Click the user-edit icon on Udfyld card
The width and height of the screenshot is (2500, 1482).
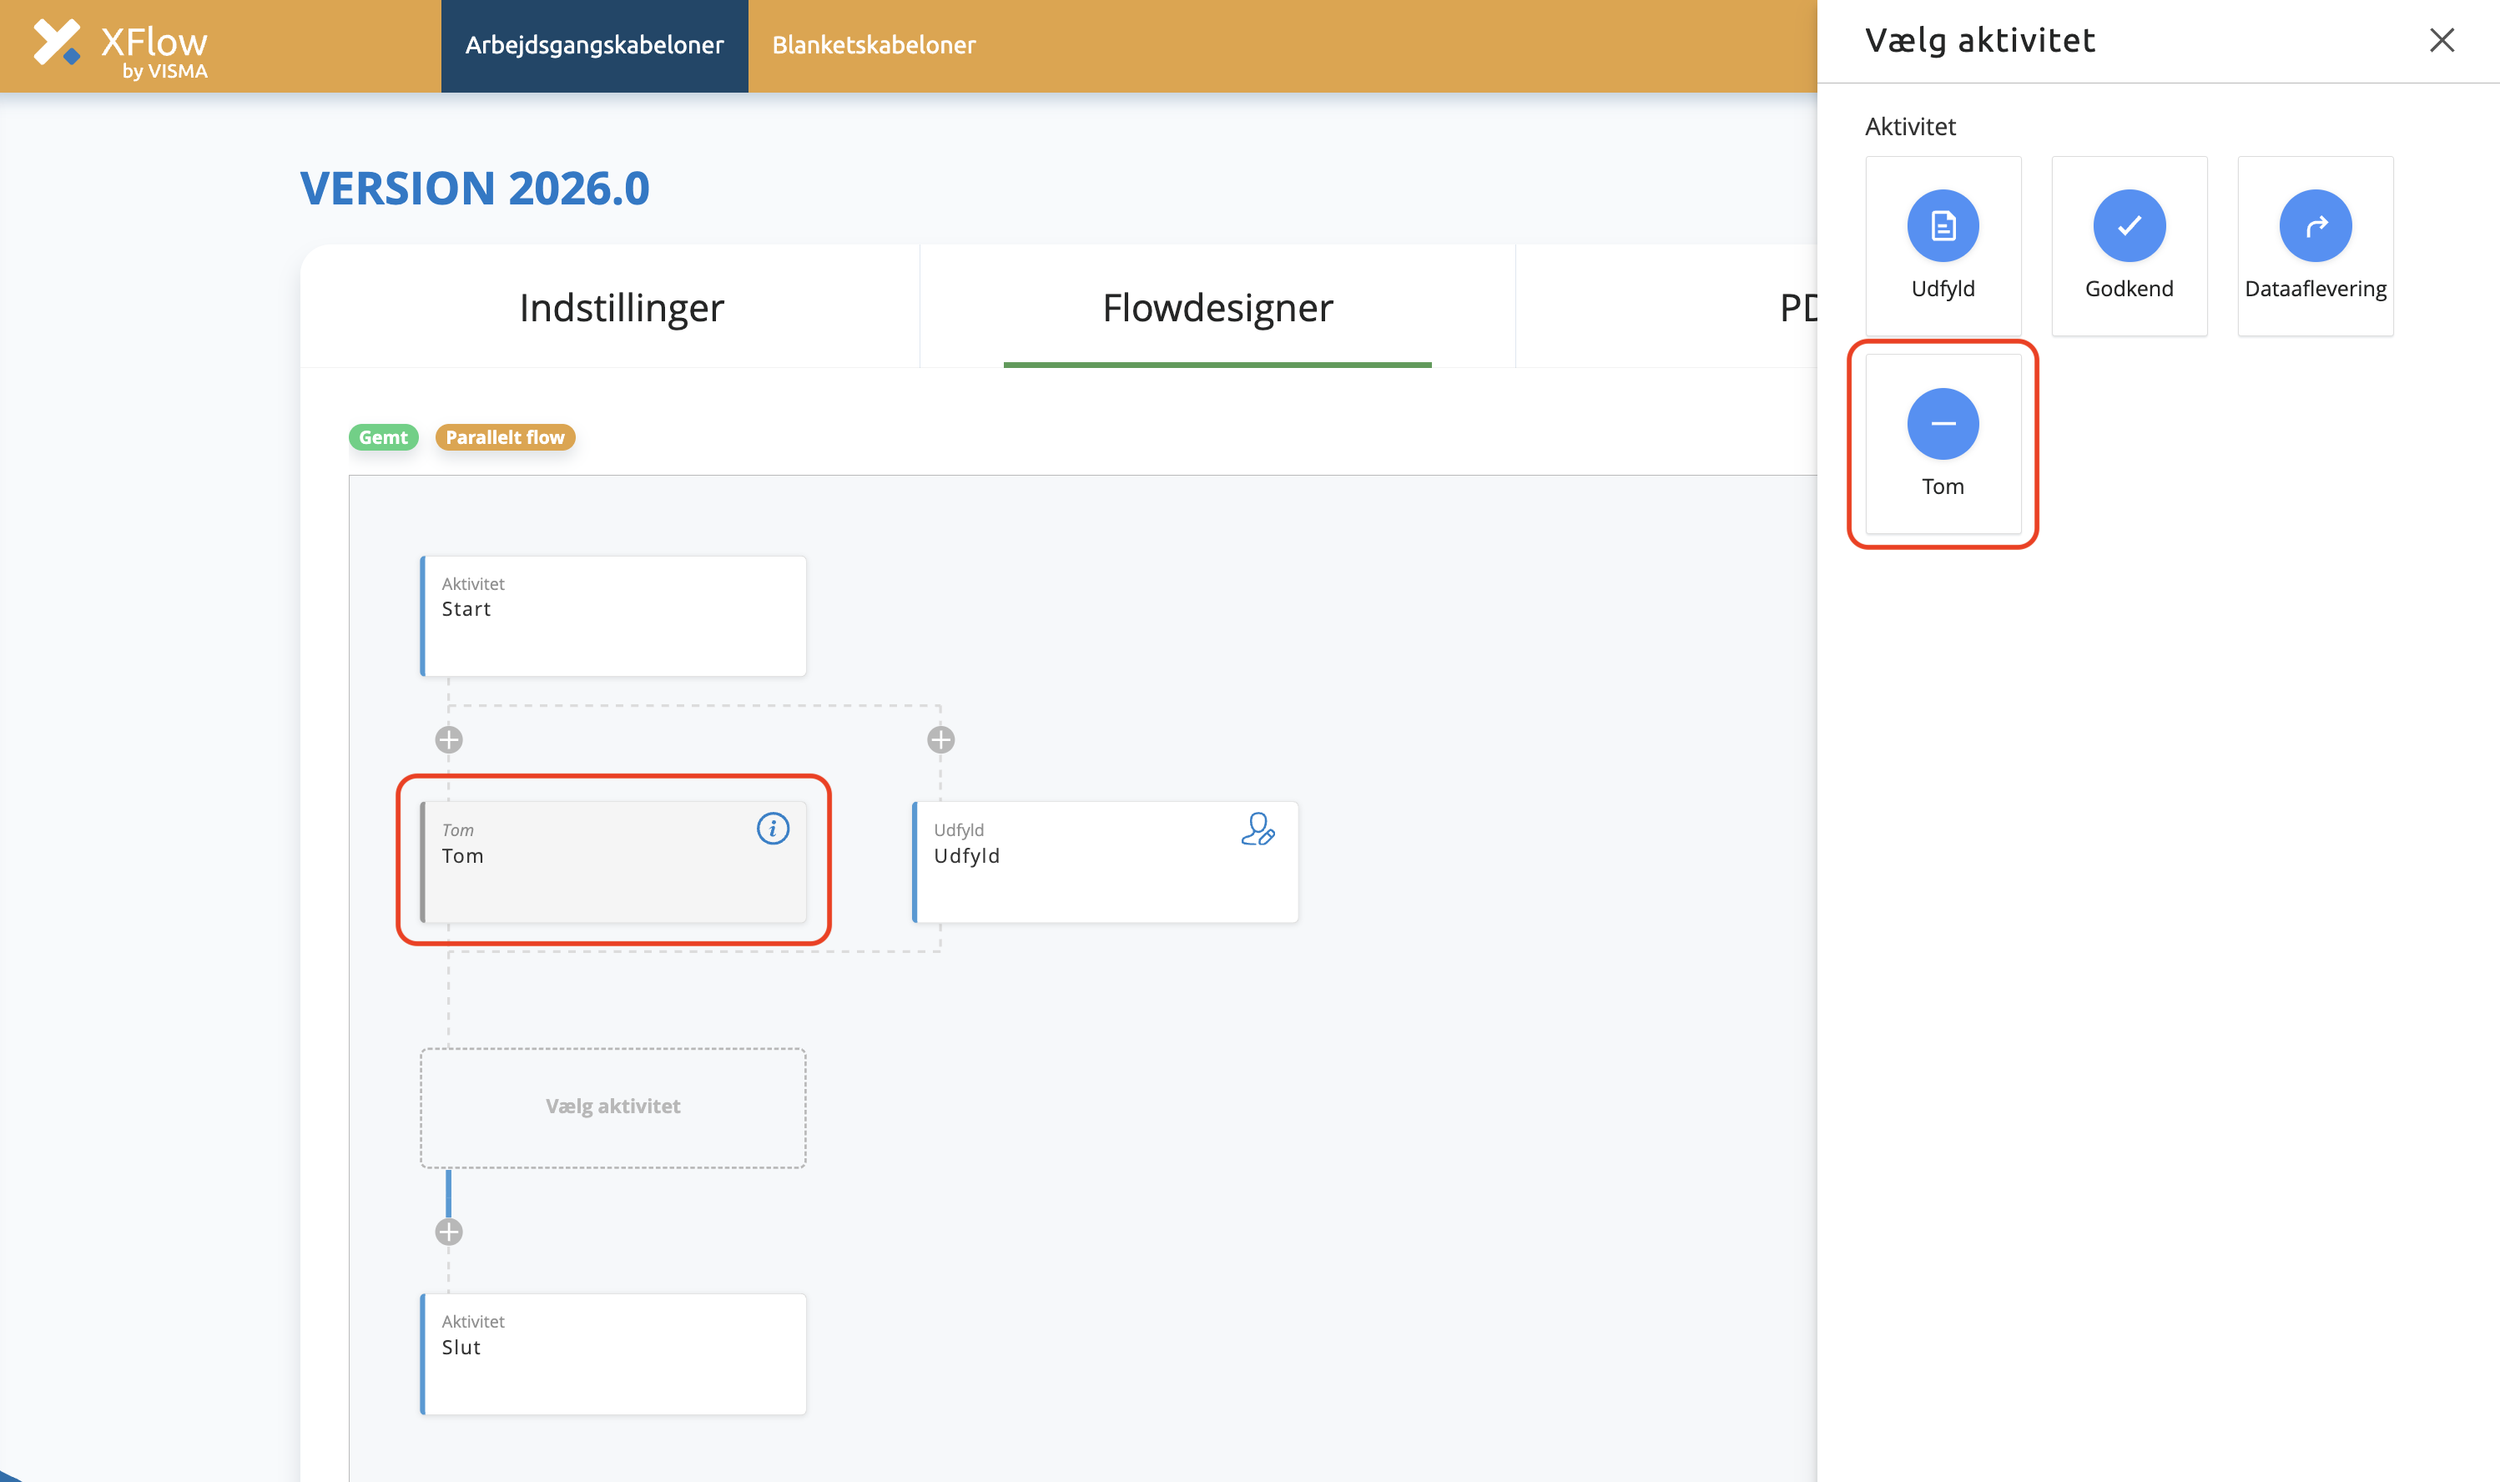[1257, 829]
